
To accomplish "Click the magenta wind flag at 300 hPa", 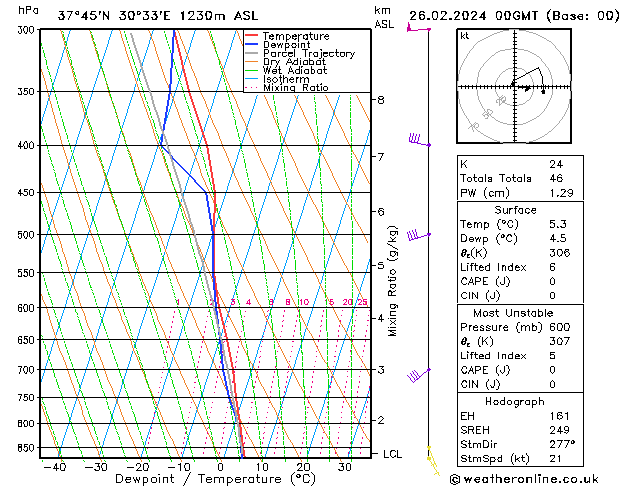I will [x=413, y=27].
